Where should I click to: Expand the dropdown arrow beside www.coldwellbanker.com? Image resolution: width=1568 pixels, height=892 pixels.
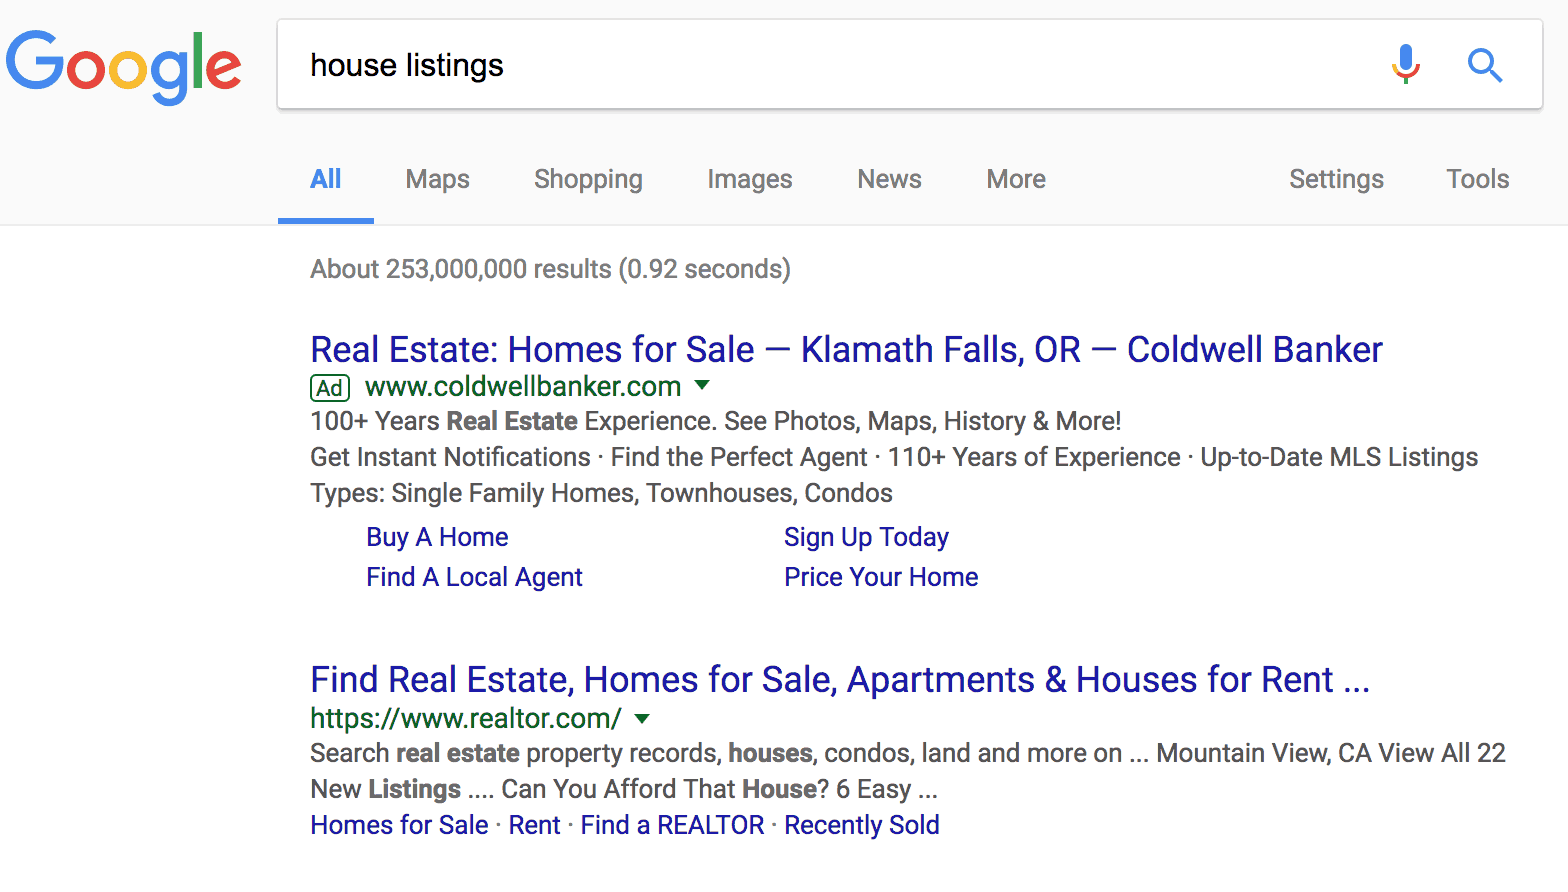click(702, 385)
